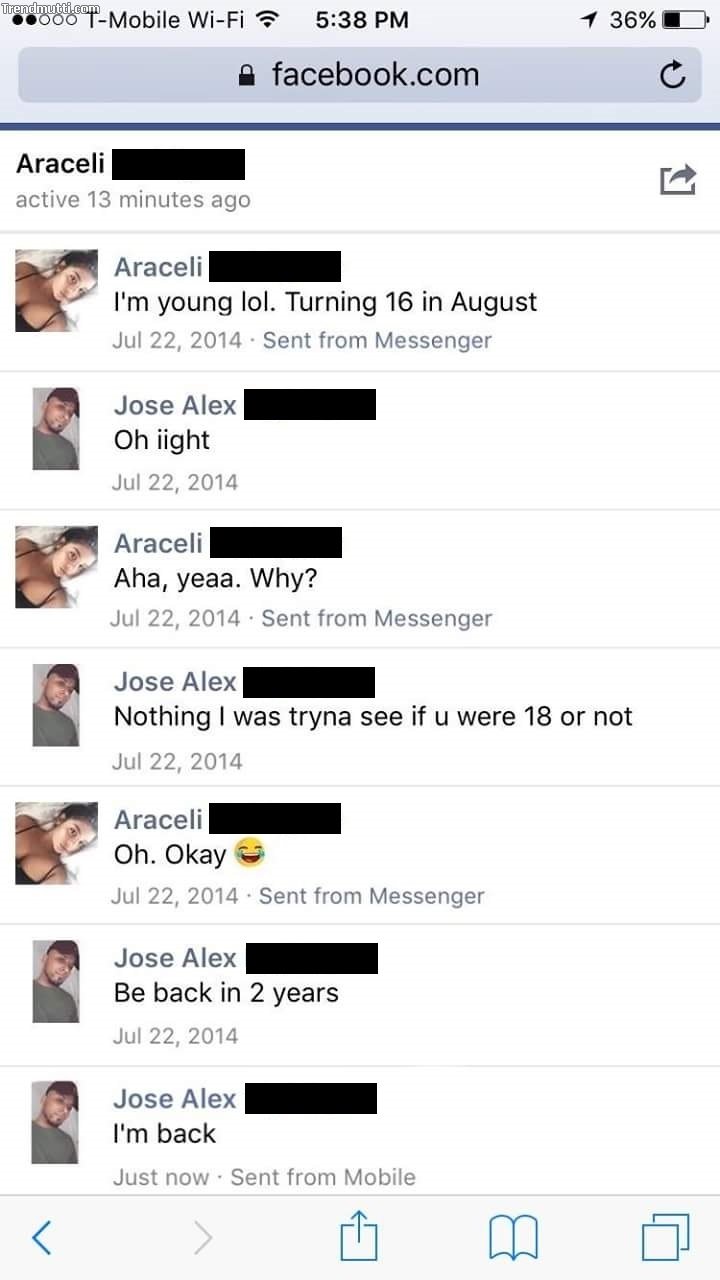Screen dimensions: 720x1280
Task: Tap the Safari forward arrow
Action: click(202, 1238)
